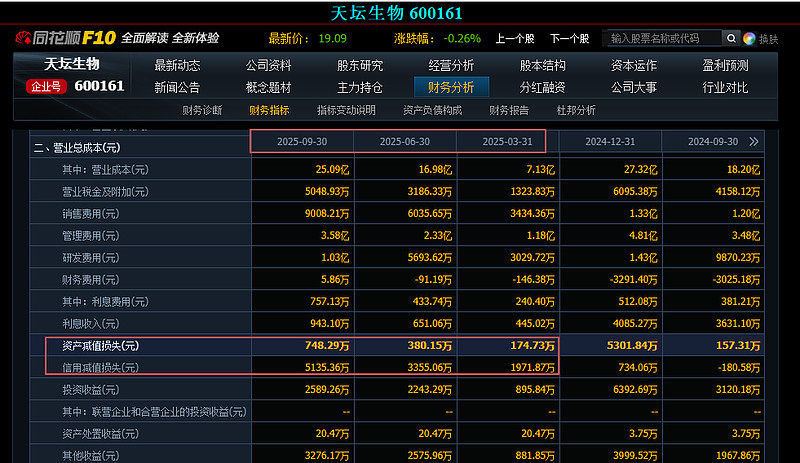
Task: Open the 财务分析 tab
Action: coord(451,87)
